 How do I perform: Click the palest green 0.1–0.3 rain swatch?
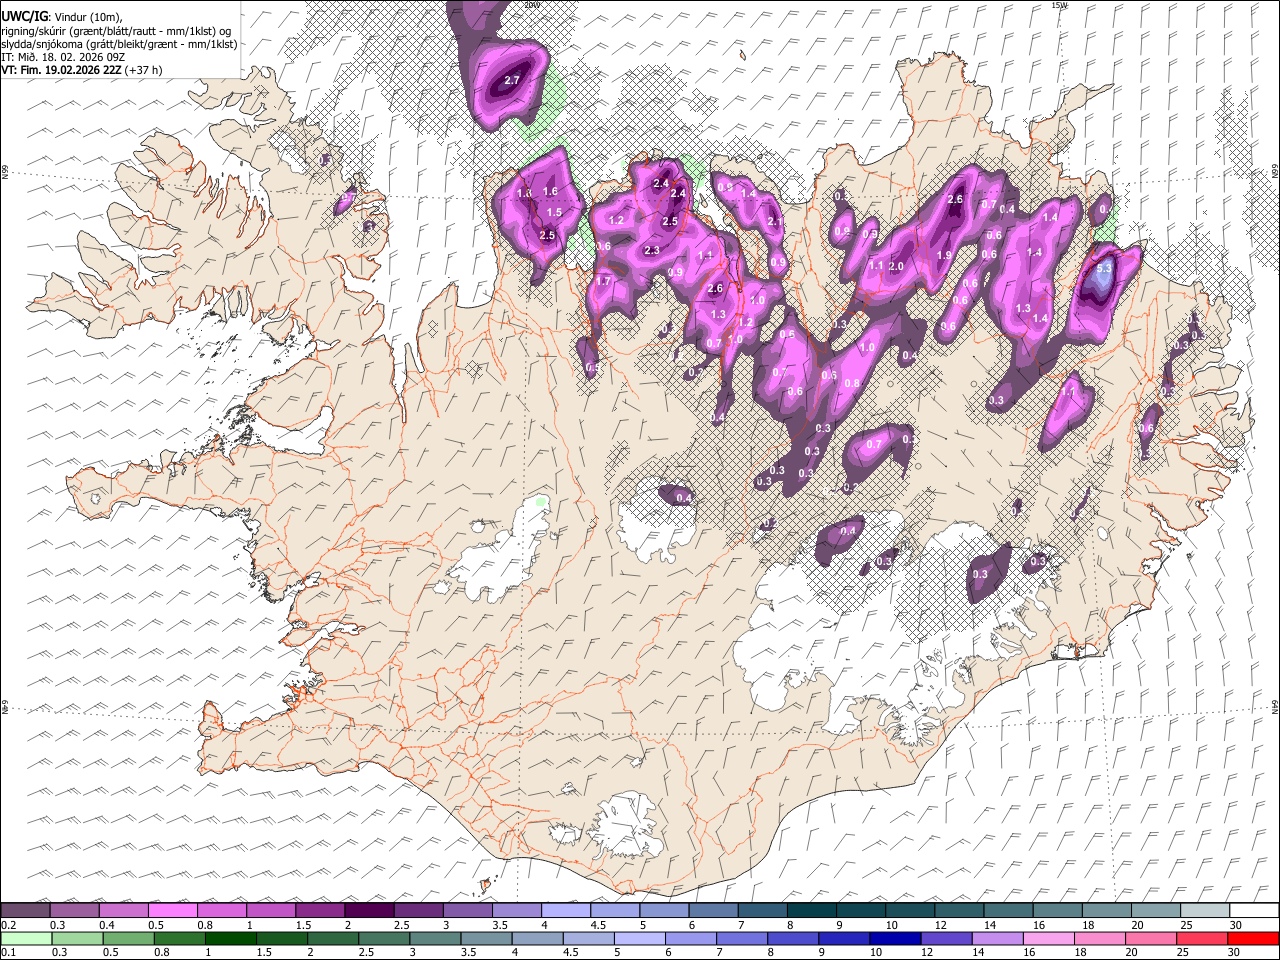(26, 938)
